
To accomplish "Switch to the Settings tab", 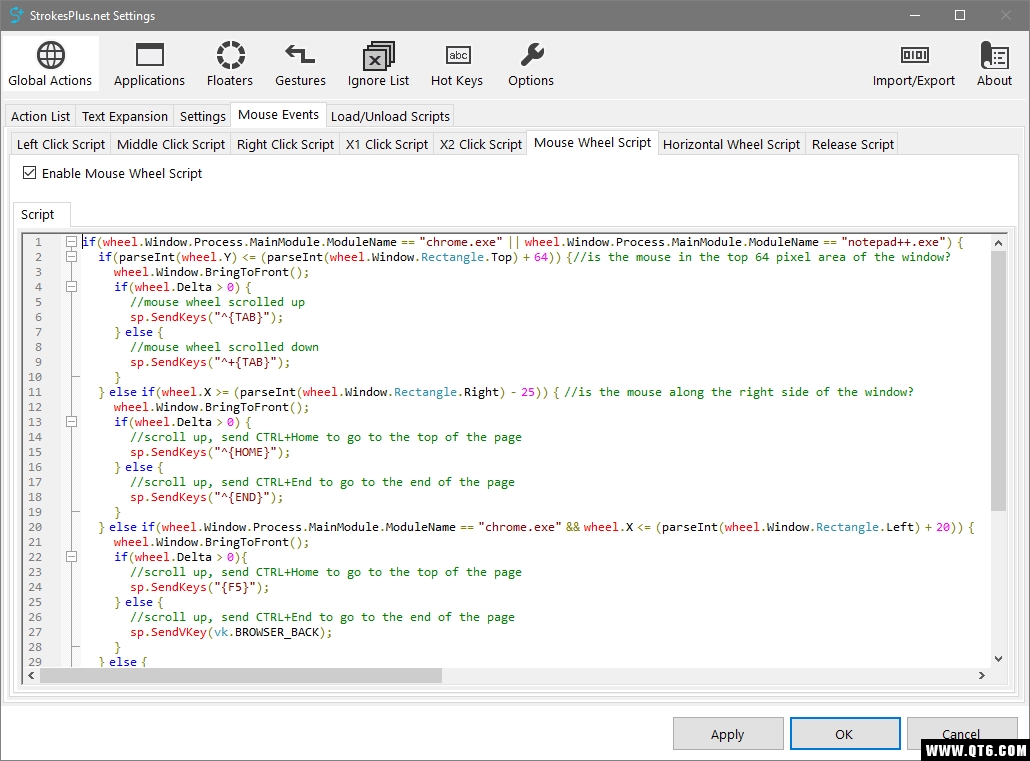I will (202, 116).
